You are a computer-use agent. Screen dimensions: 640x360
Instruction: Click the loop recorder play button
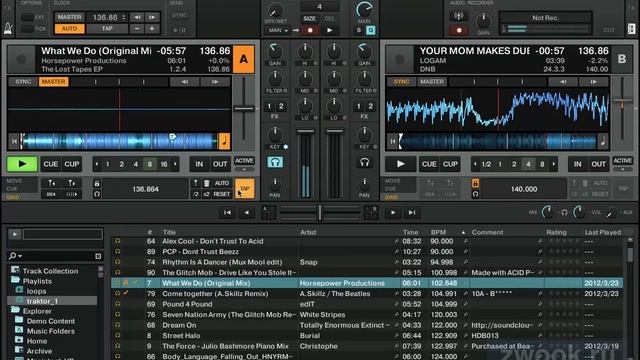(330, 30)
